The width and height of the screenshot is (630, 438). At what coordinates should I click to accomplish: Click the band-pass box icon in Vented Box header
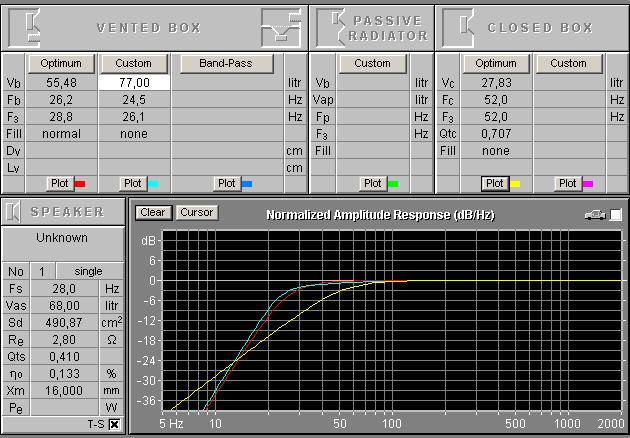[279, 27]
